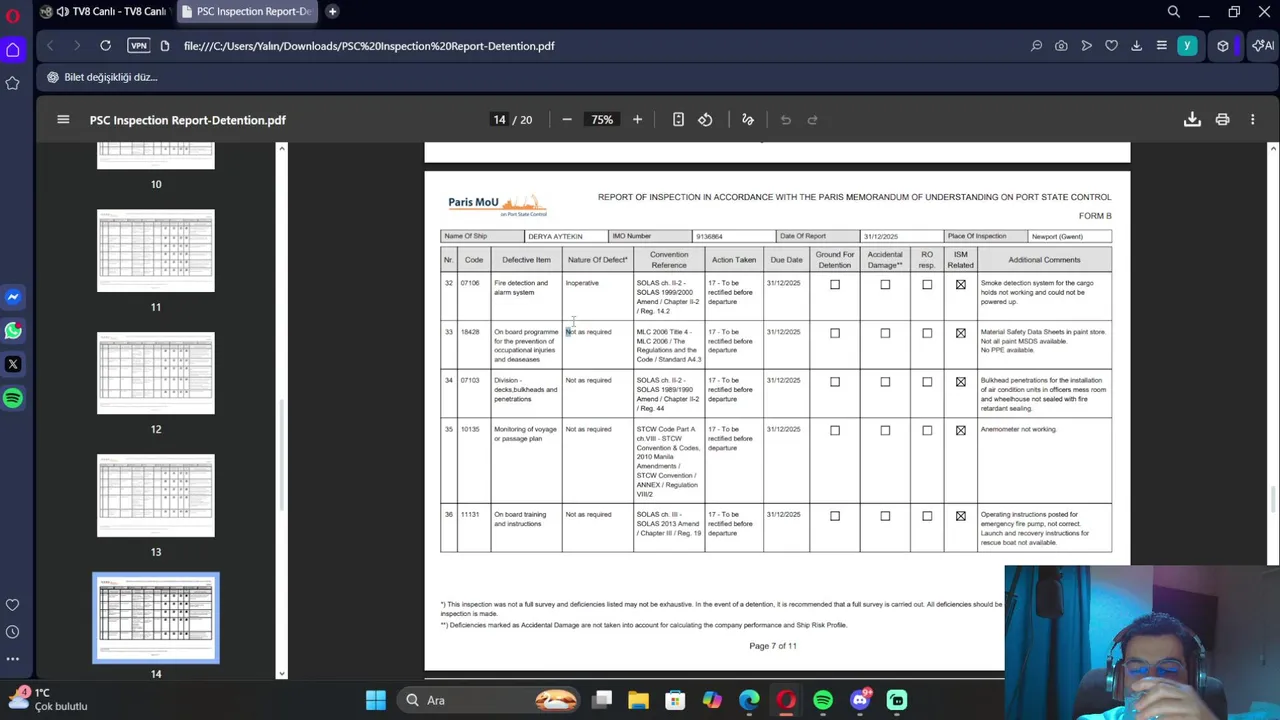Open browser downloads arrow in address bar
This screenshot has width=1280, height=720.
click(x=1136, y=46)
